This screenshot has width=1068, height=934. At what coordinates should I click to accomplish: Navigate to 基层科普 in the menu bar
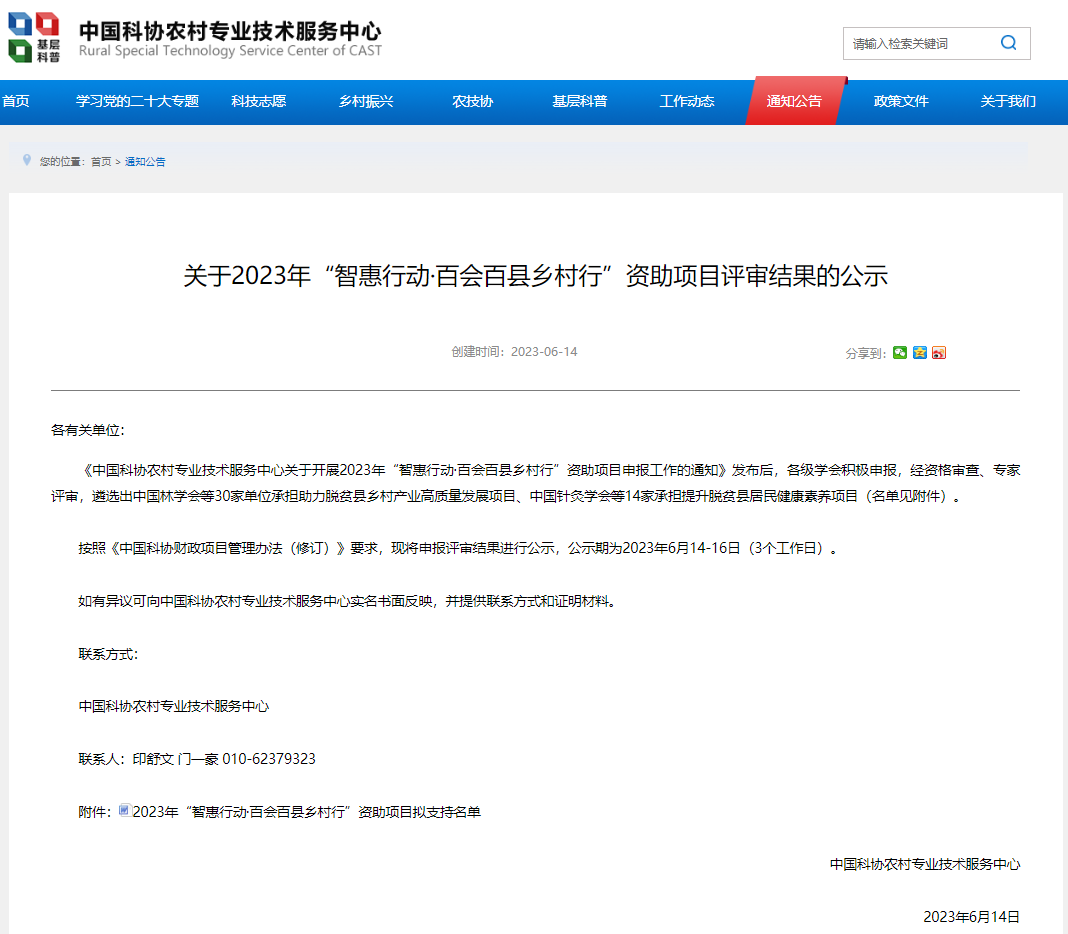[x=580, y=101]
